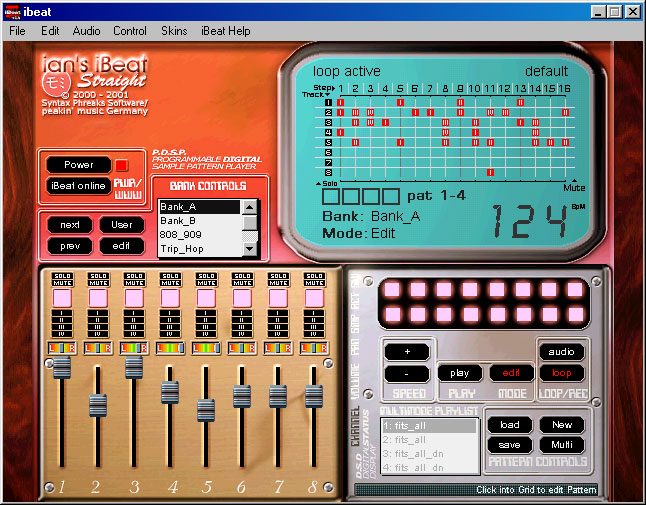The image size is (646, 505).
Task: Select Trip_Hop in bank list
Action: tap(200, 249)
